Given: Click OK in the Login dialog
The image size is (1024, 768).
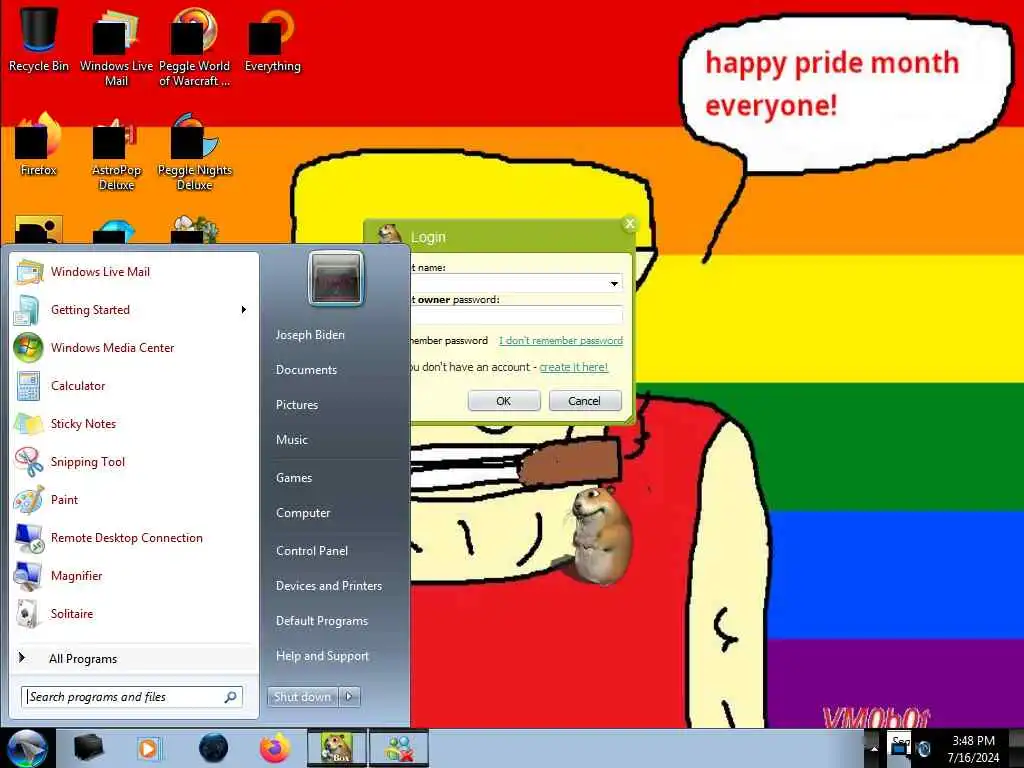Looking at the screenshot, I should click(504, 400).
